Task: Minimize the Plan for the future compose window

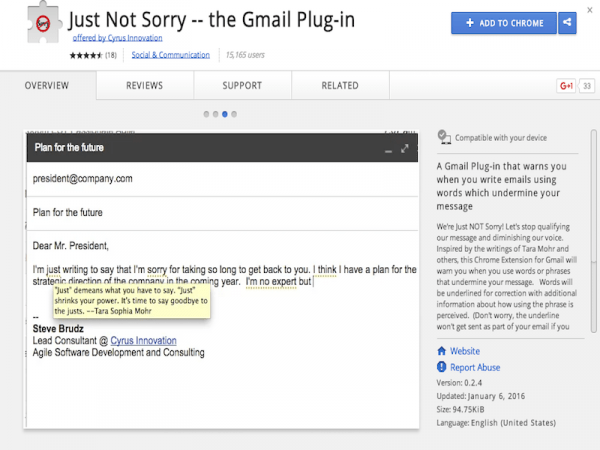Action: (389, 149)
